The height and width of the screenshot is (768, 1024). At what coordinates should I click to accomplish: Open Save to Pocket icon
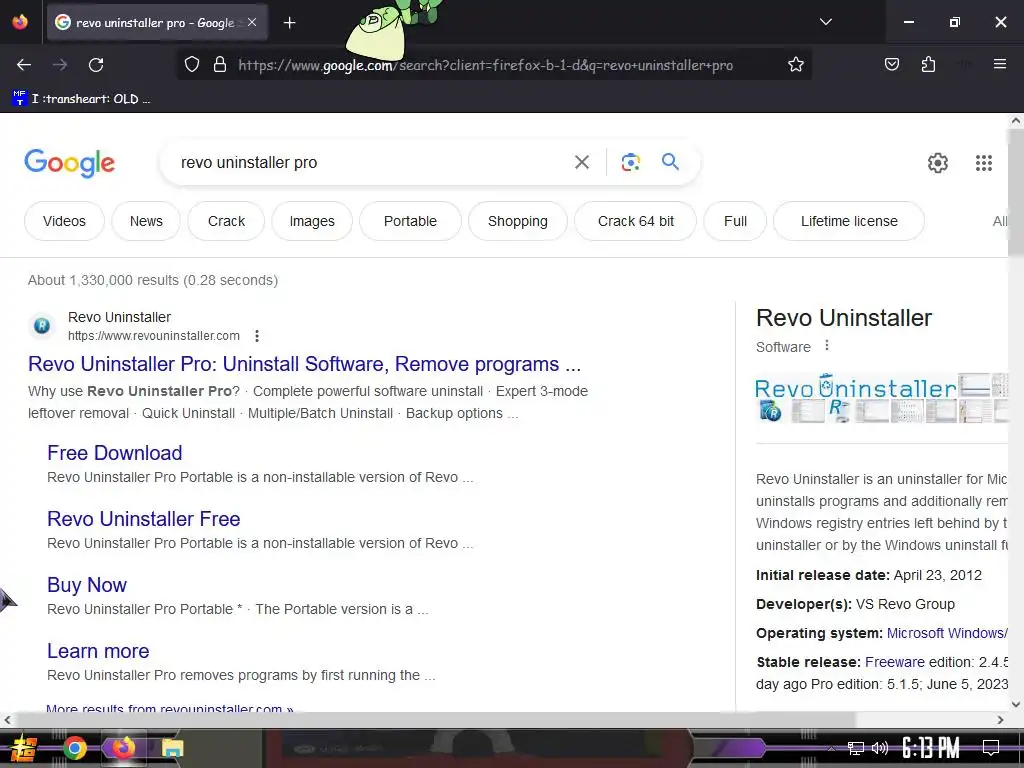coord(891,64)
